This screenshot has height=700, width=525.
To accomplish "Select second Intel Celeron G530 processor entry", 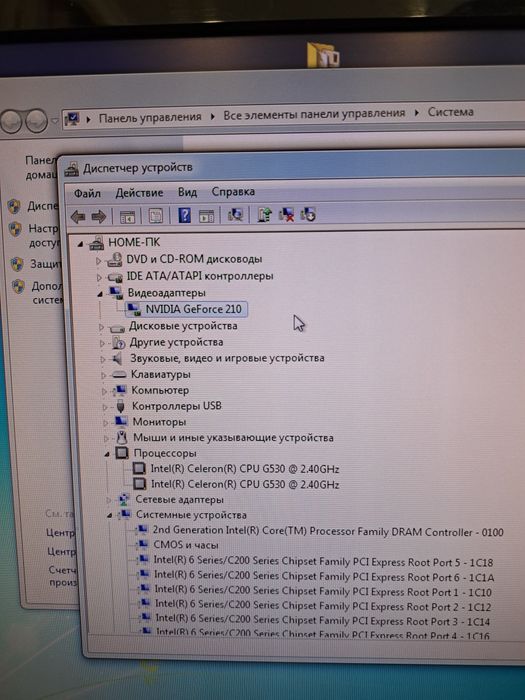I will pos(245,484).
